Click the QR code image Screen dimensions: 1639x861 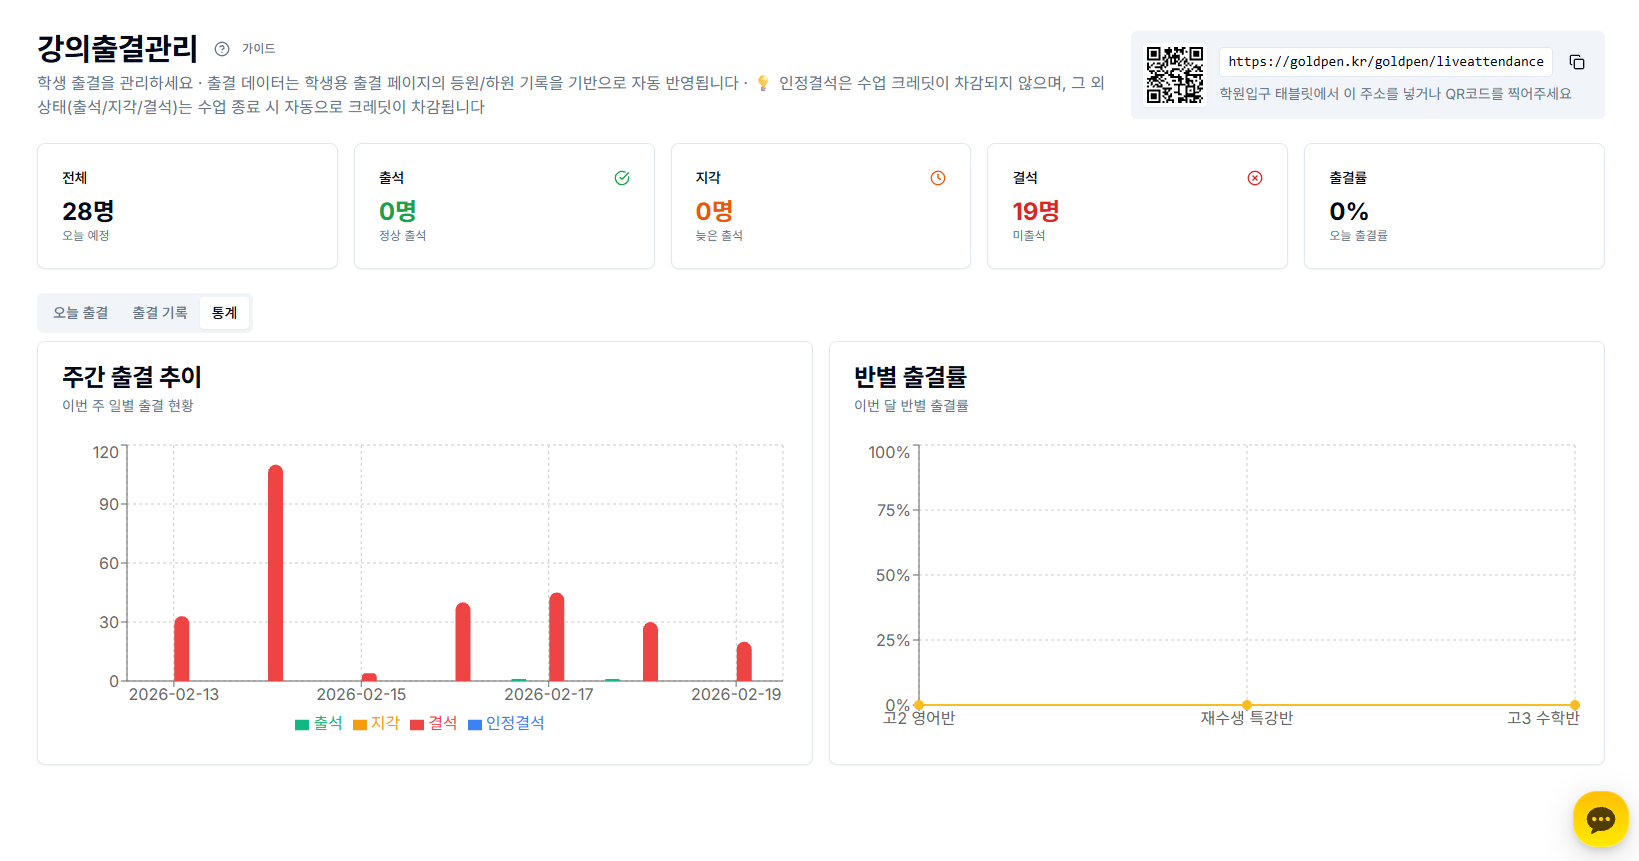[1174, 75]
